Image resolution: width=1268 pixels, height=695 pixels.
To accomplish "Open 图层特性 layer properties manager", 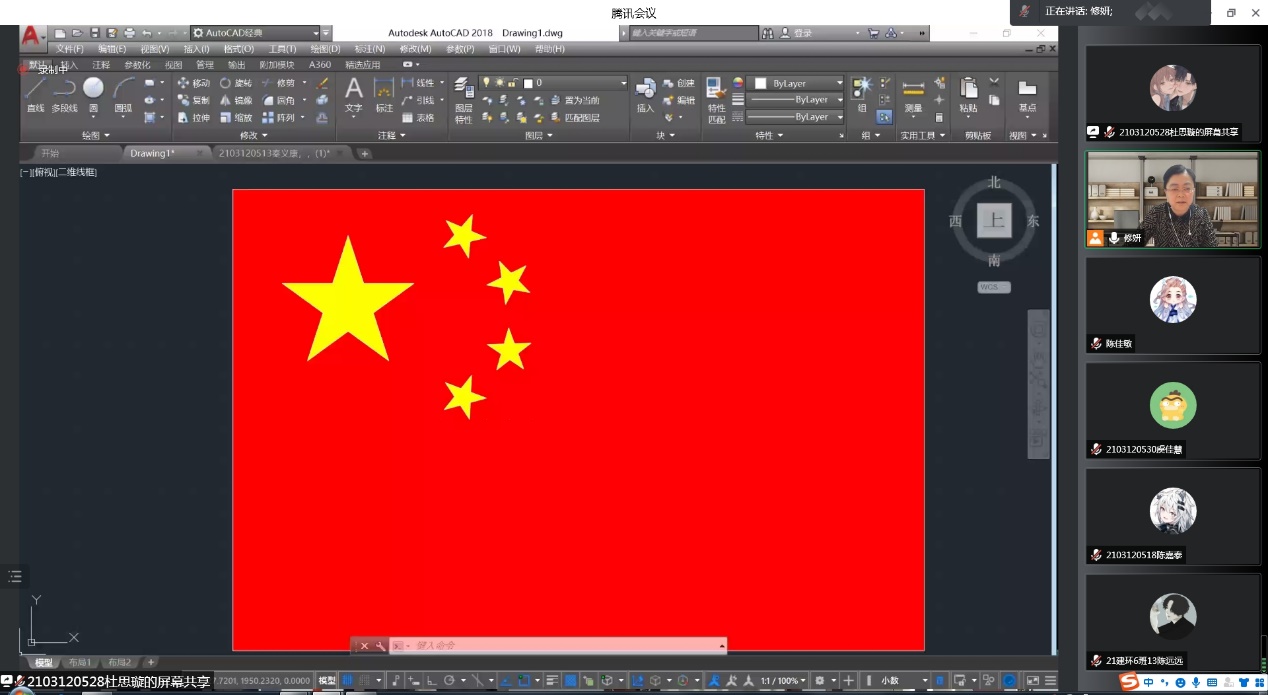I will [x=463, y=100].
